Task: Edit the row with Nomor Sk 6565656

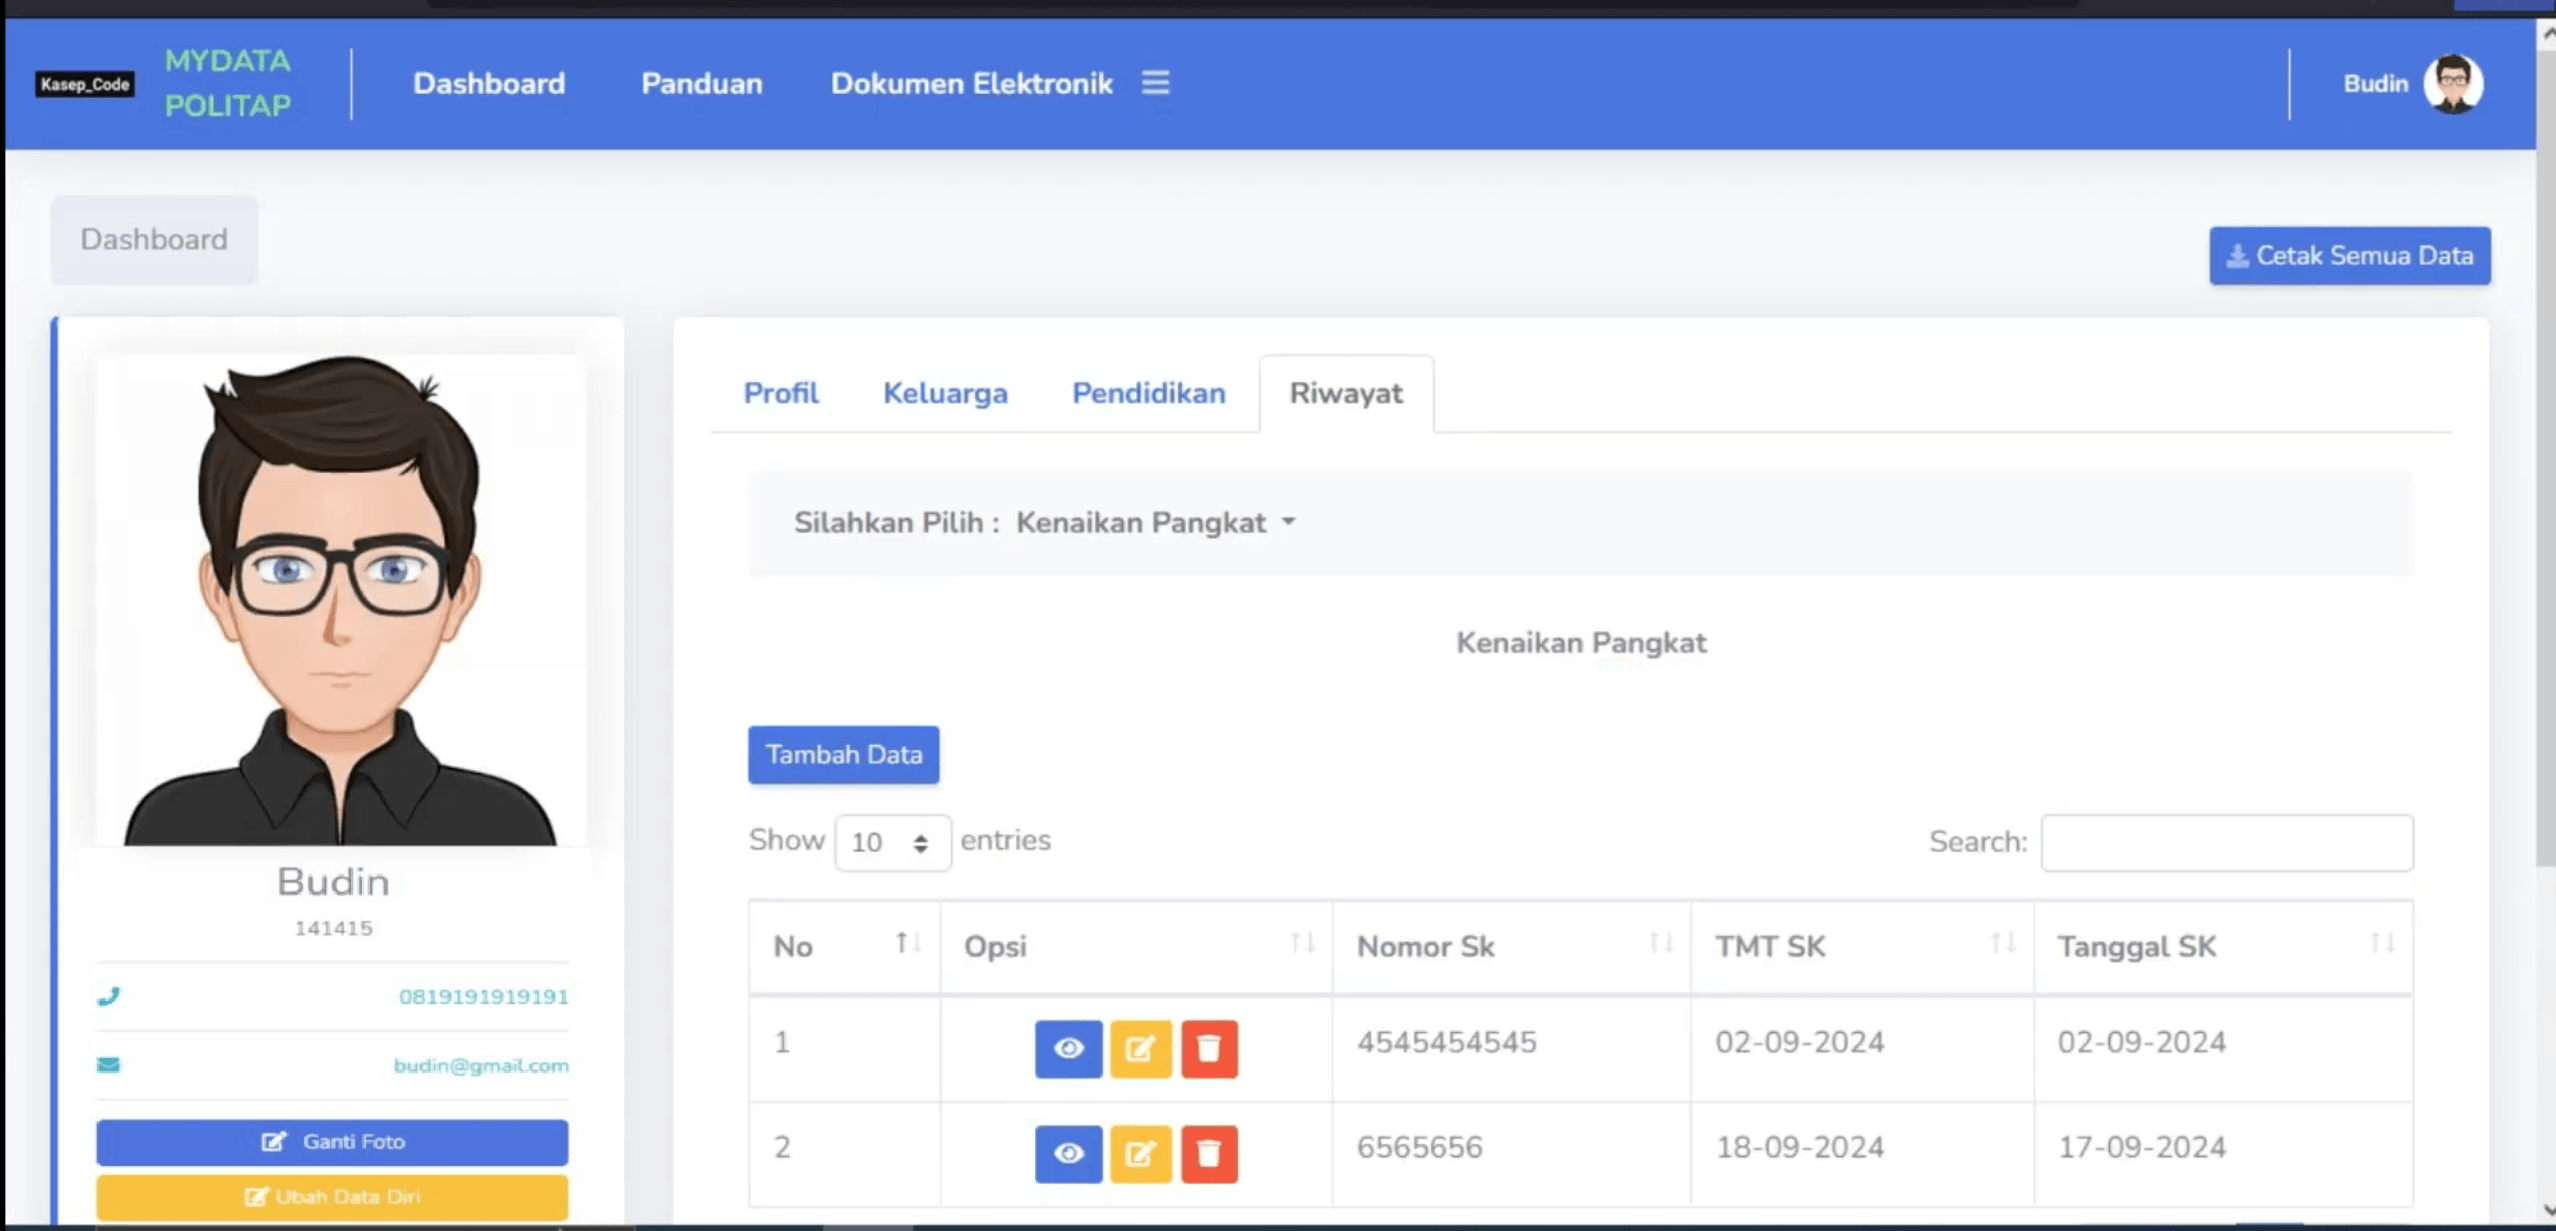Action: click(1140, 1154)
